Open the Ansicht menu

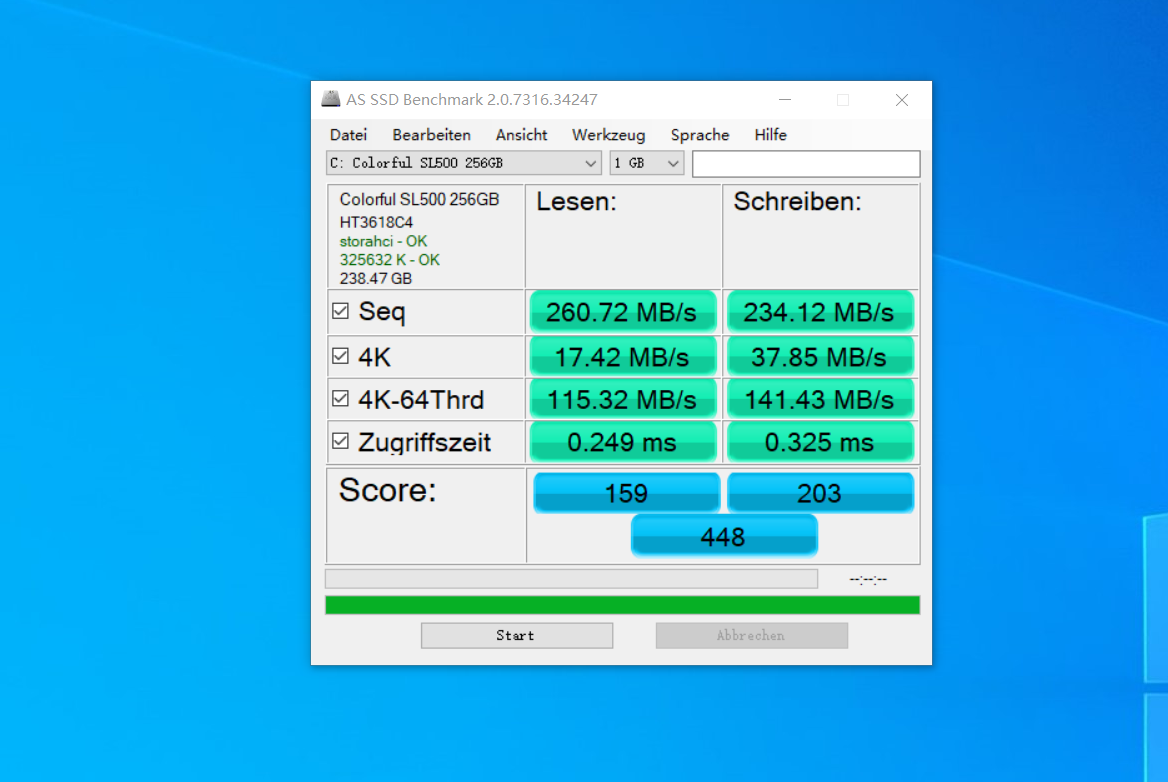(521, 135)
